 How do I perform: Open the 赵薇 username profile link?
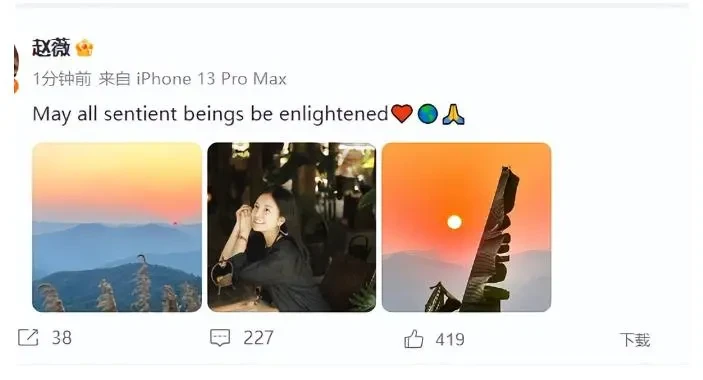[51, 48]
